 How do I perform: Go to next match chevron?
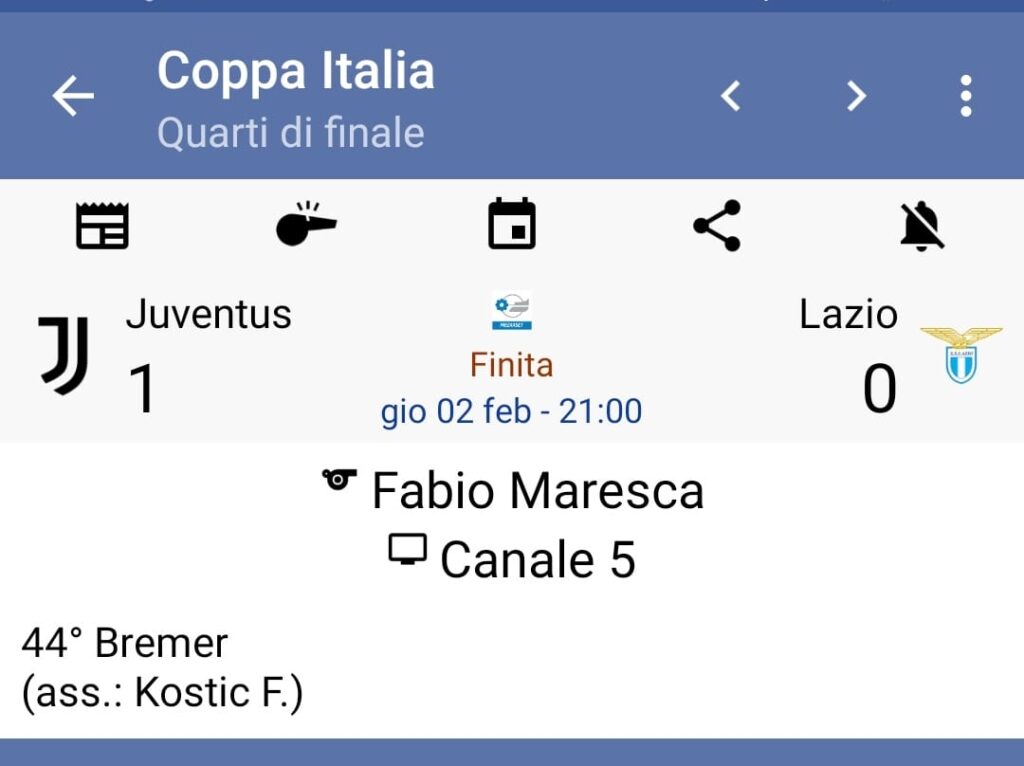[x=856, y=97]
